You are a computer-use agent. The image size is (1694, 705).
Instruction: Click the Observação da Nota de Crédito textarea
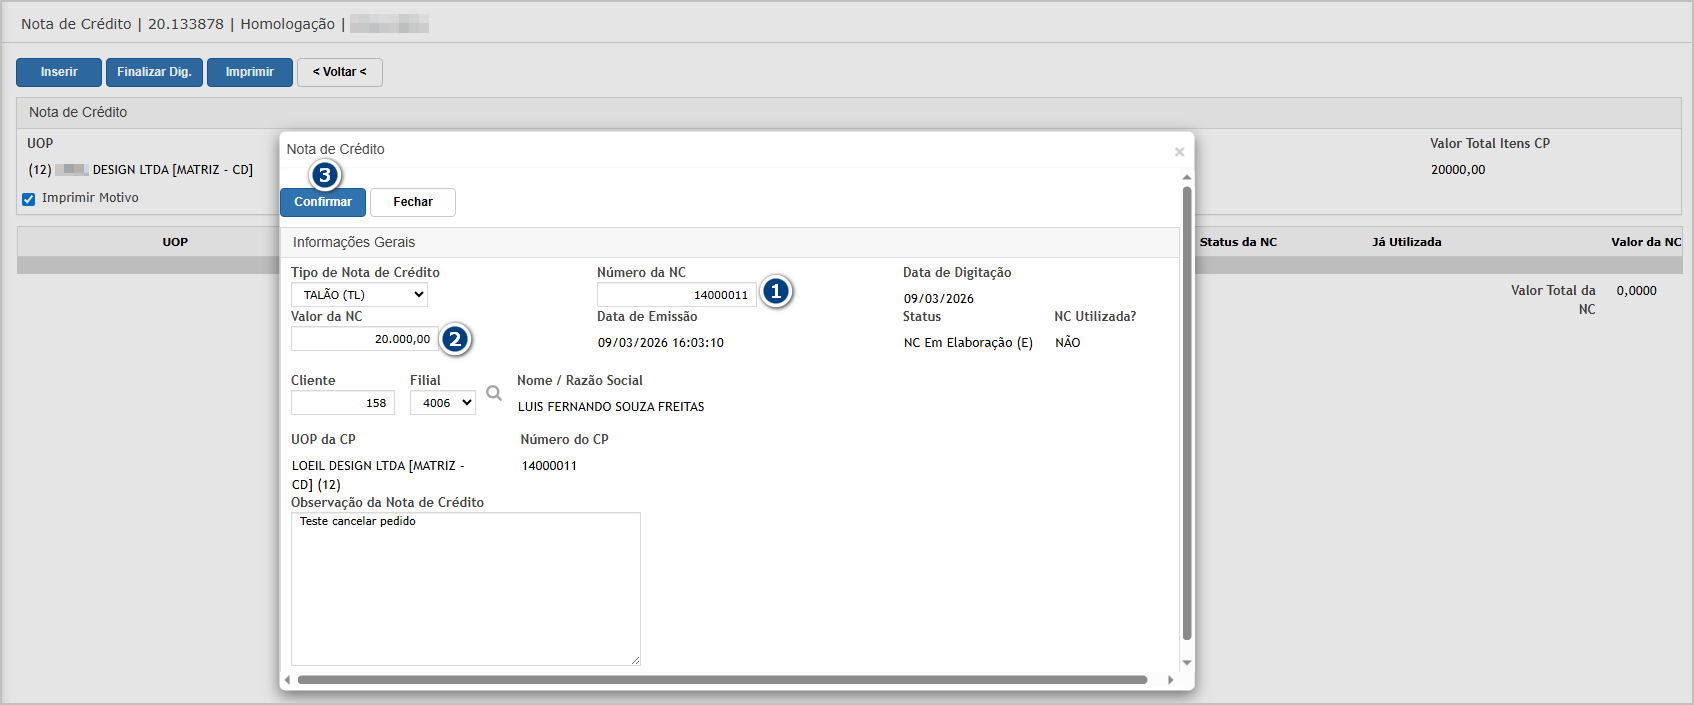[x=465, y=589]
